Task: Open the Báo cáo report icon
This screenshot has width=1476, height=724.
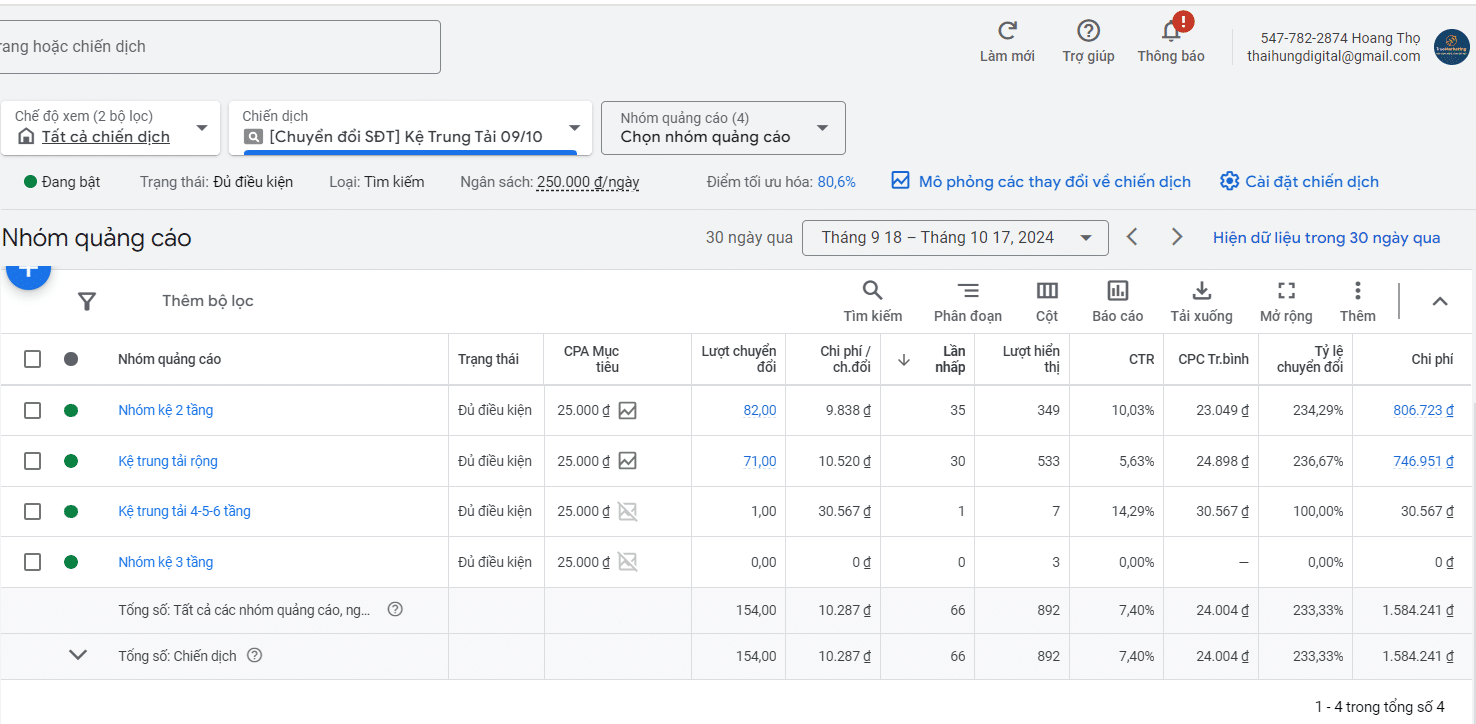Action: click(1117, 291)
